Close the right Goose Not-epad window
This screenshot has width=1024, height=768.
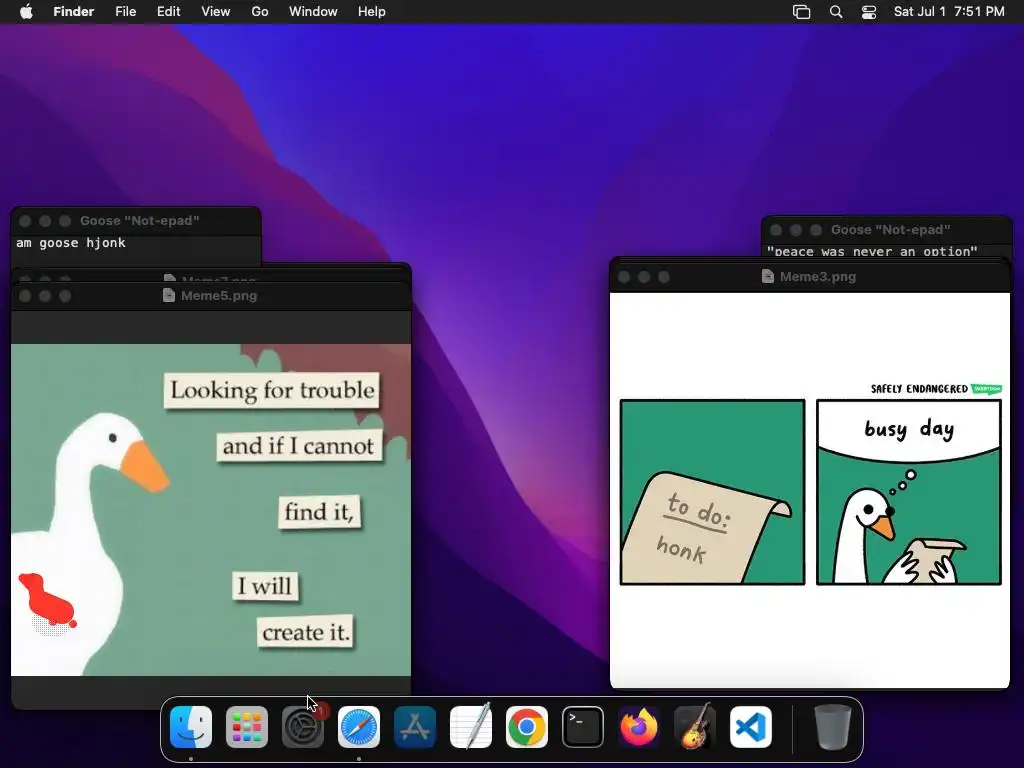click(776, 230)
